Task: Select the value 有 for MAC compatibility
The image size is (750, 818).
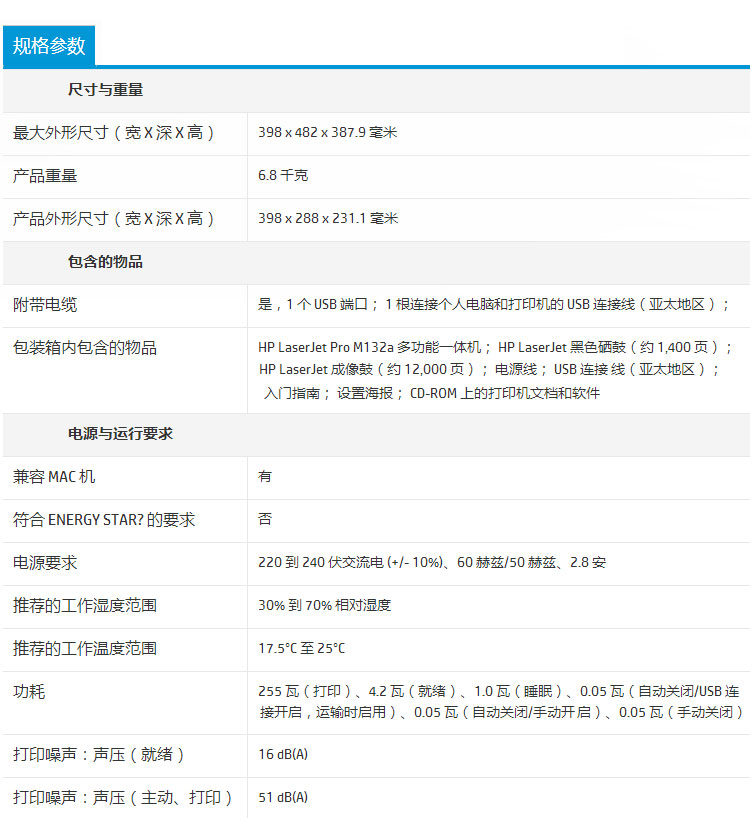Action: coord(265,476)
